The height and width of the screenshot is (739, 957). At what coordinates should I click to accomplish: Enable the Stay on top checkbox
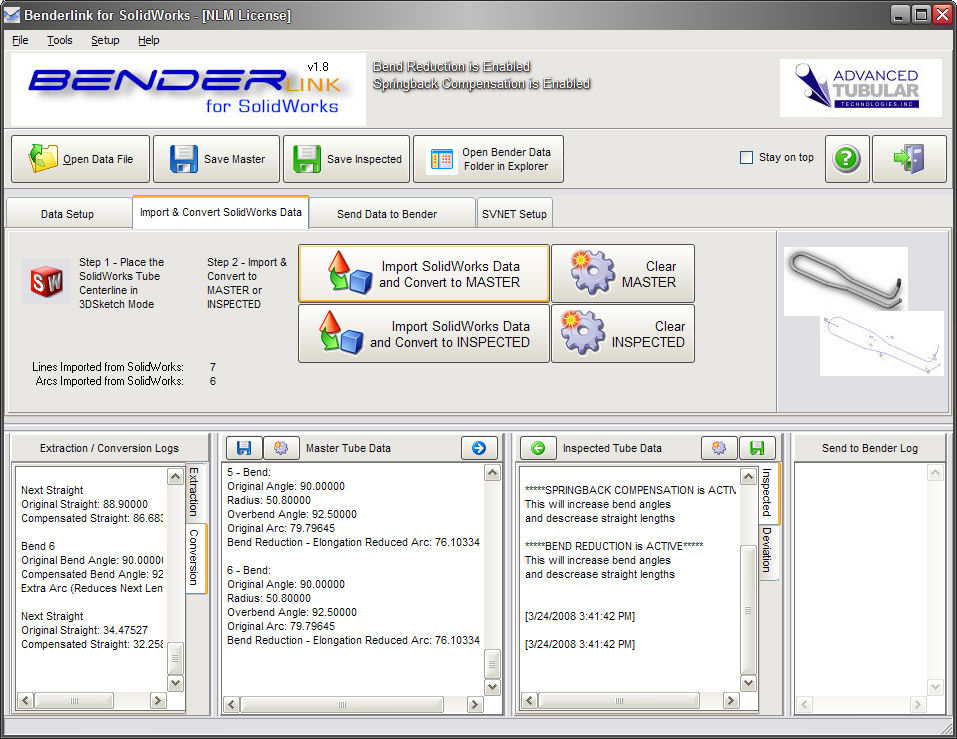[746, 157]
